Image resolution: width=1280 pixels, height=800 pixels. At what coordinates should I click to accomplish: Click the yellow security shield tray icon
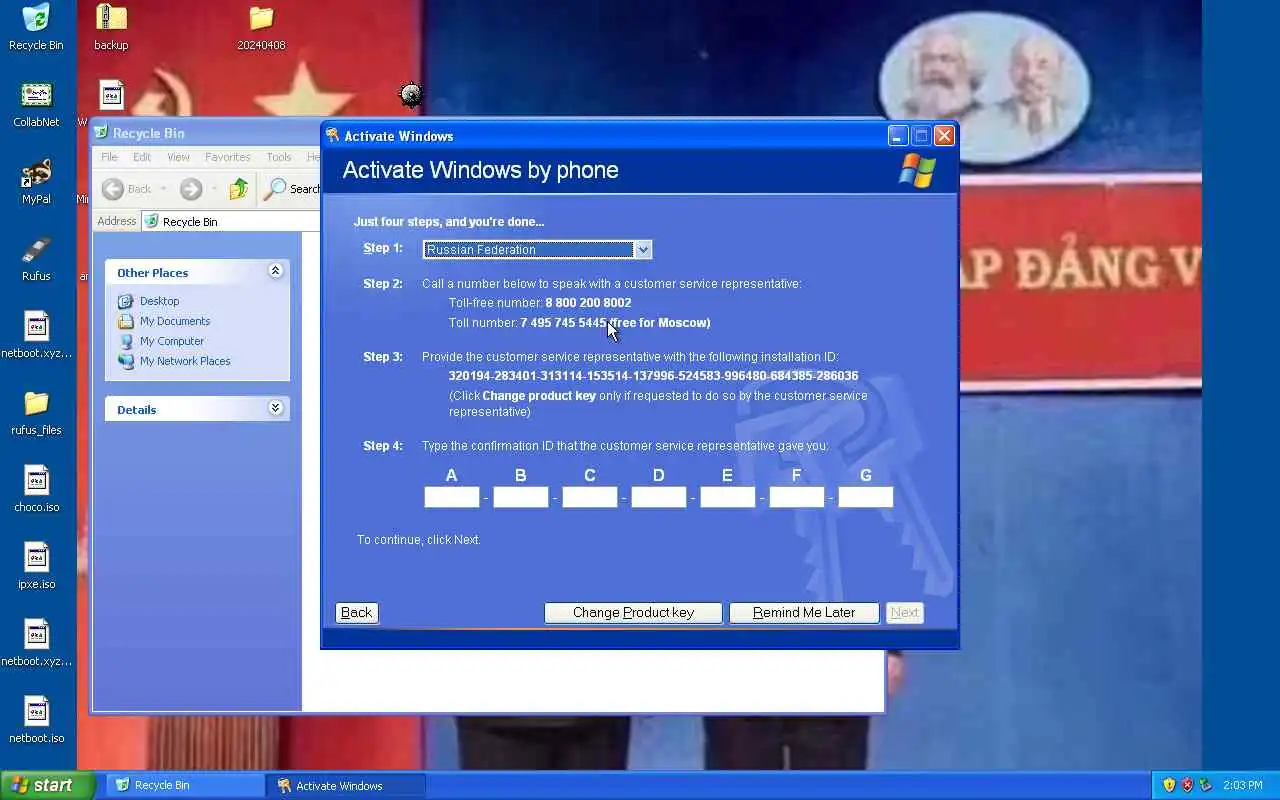1169,785
